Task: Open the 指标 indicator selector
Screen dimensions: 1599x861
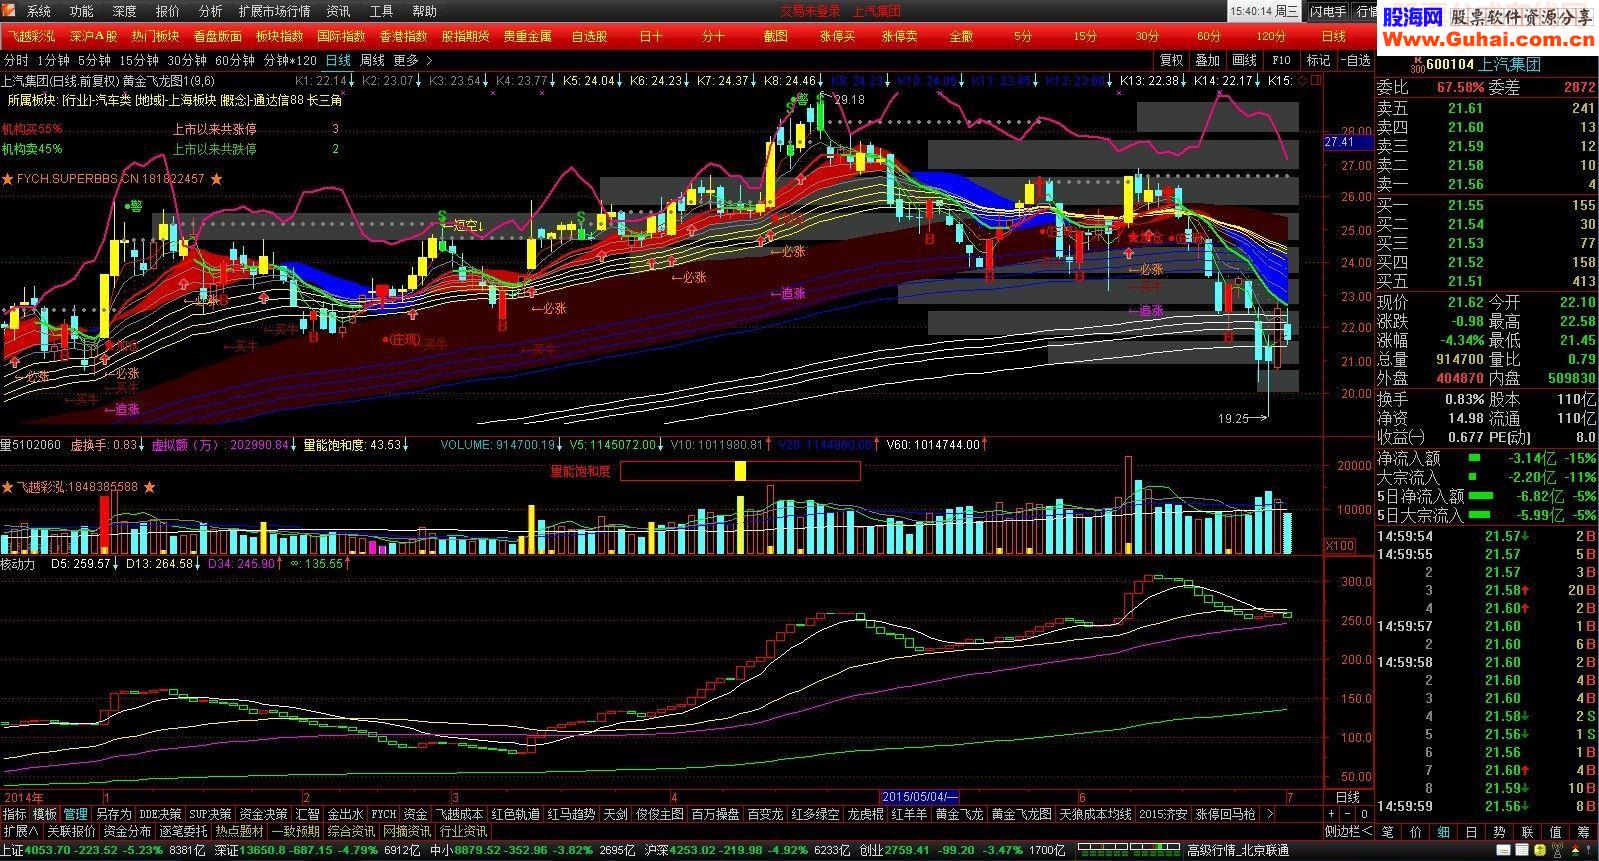Action: pyautogui.click(x=15, y=814)
